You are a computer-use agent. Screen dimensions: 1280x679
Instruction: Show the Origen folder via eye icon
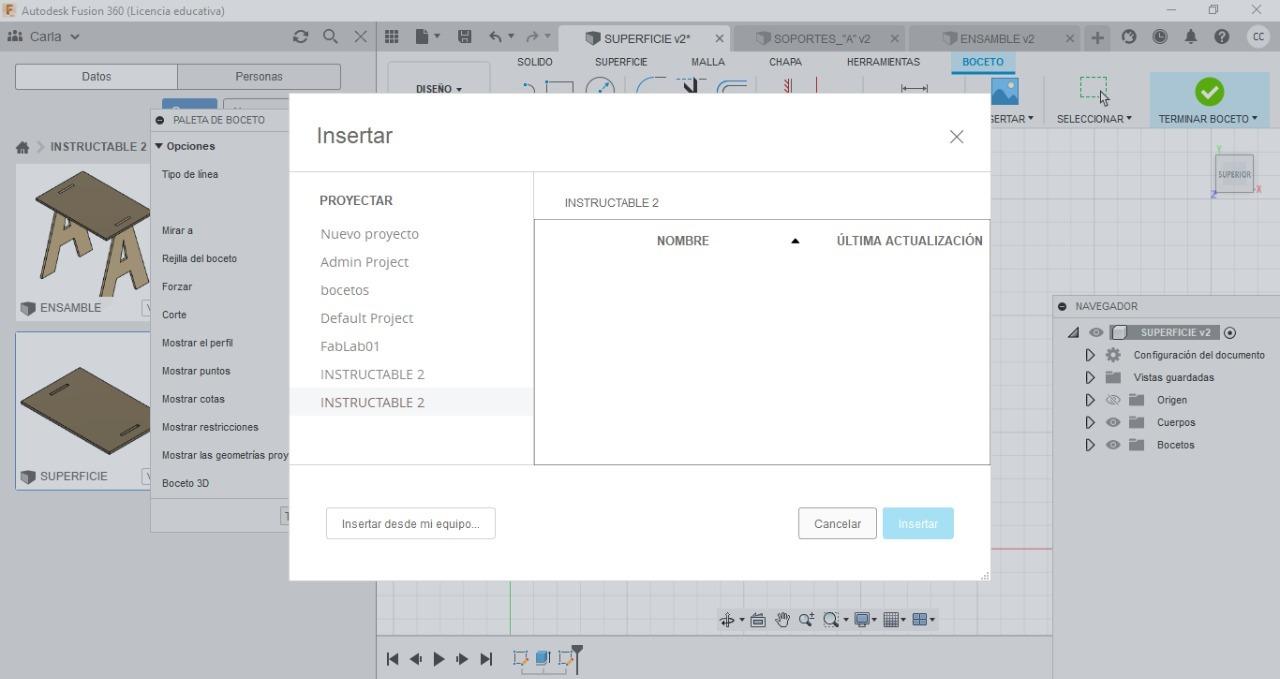[1113, 400]
